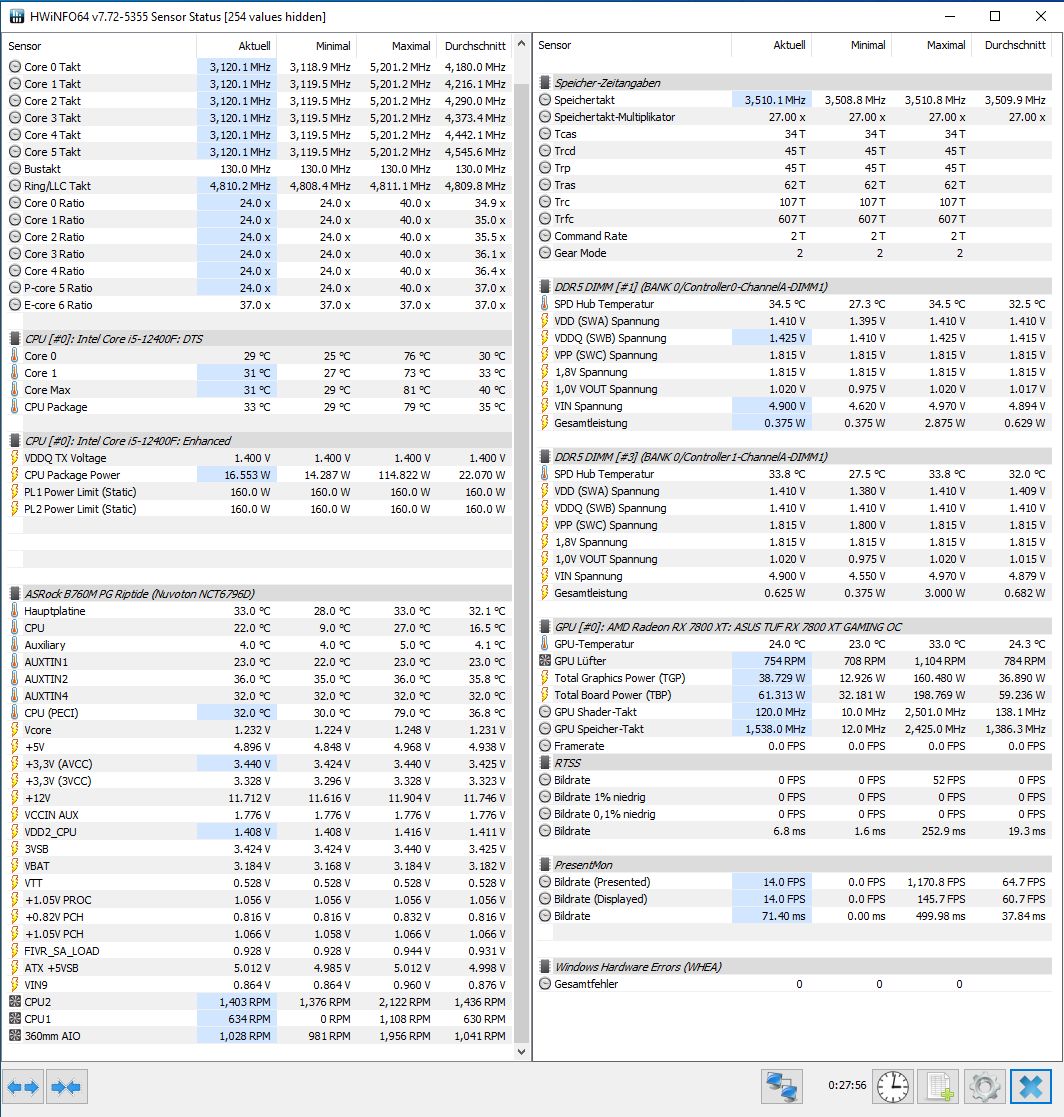Select the GPU [#0] AMD Radeon section header

tap(727, 627)
